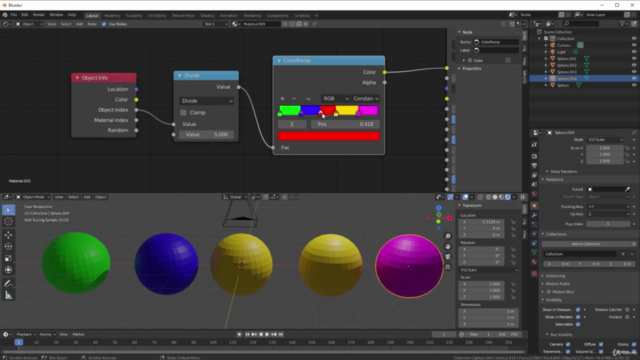
Task: Open the Object Data green triangle tab
Action: (534, 253)
